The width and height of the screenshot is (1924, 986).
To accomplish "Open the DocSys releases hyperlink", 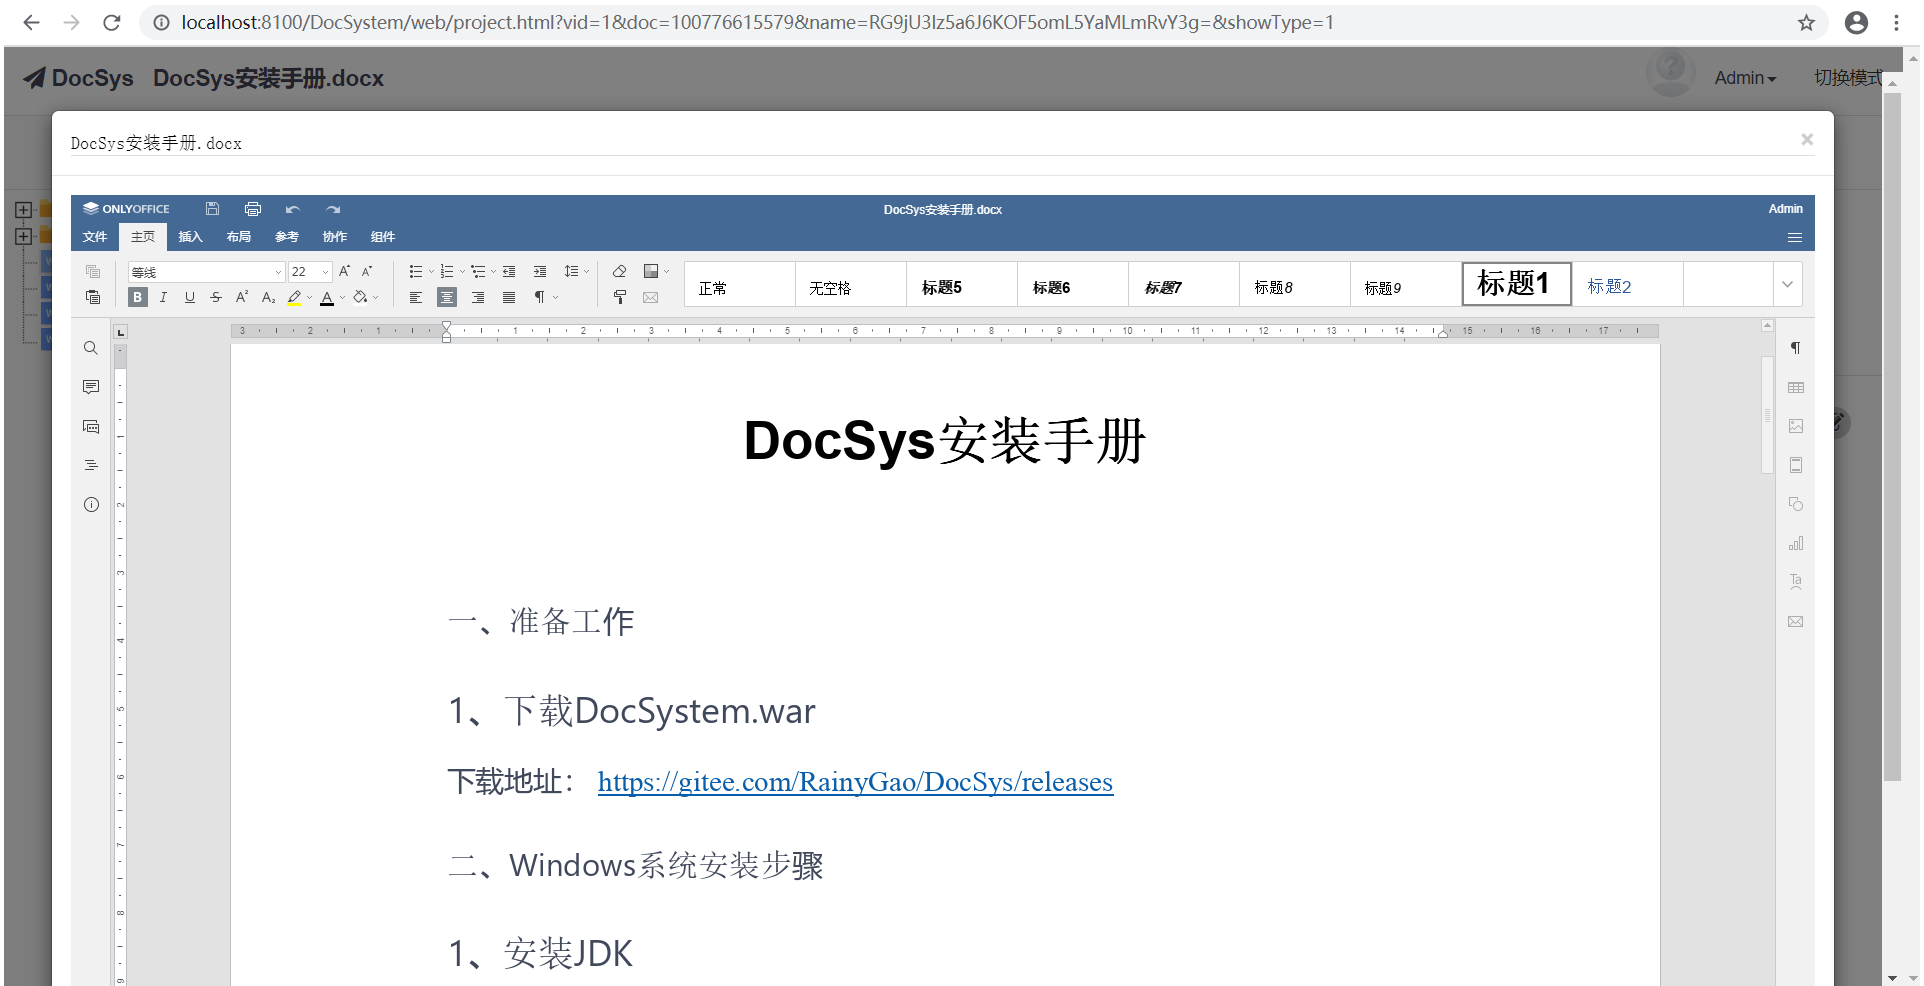I will point(854,782).
